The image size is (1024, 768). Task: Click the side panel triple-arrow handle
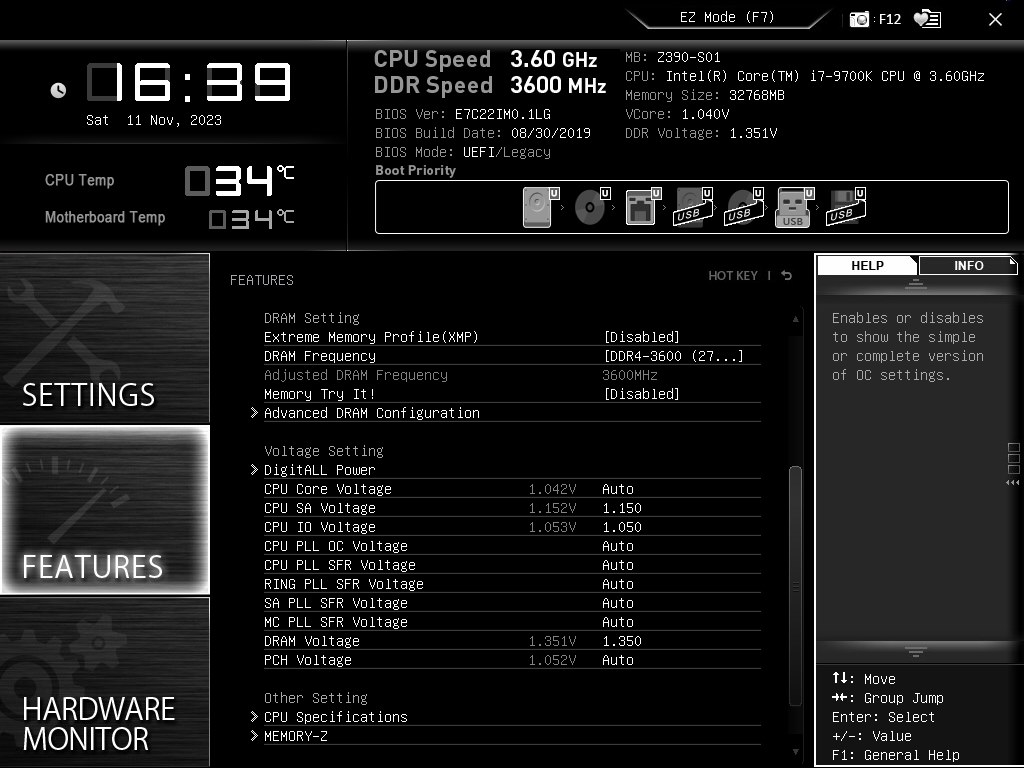(x=1013, y=483)
